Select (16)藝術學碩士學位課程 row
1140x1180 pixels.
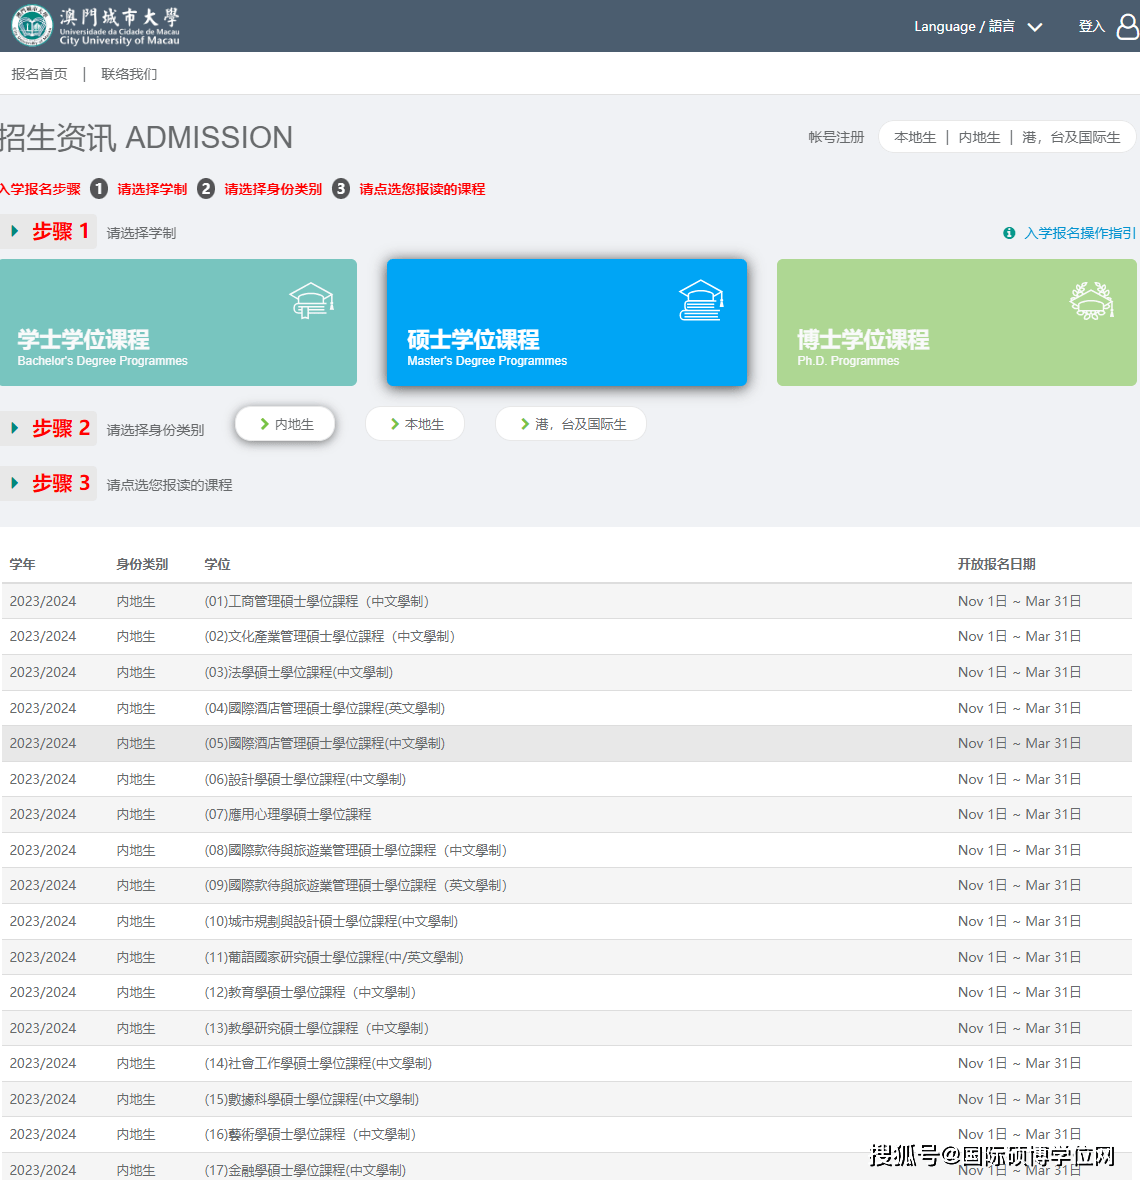pyautogui.click(x=567, y=1135)
